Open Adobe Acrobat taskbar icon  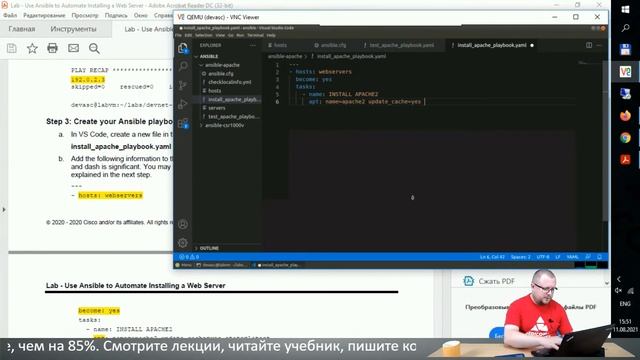coord(625,160)
